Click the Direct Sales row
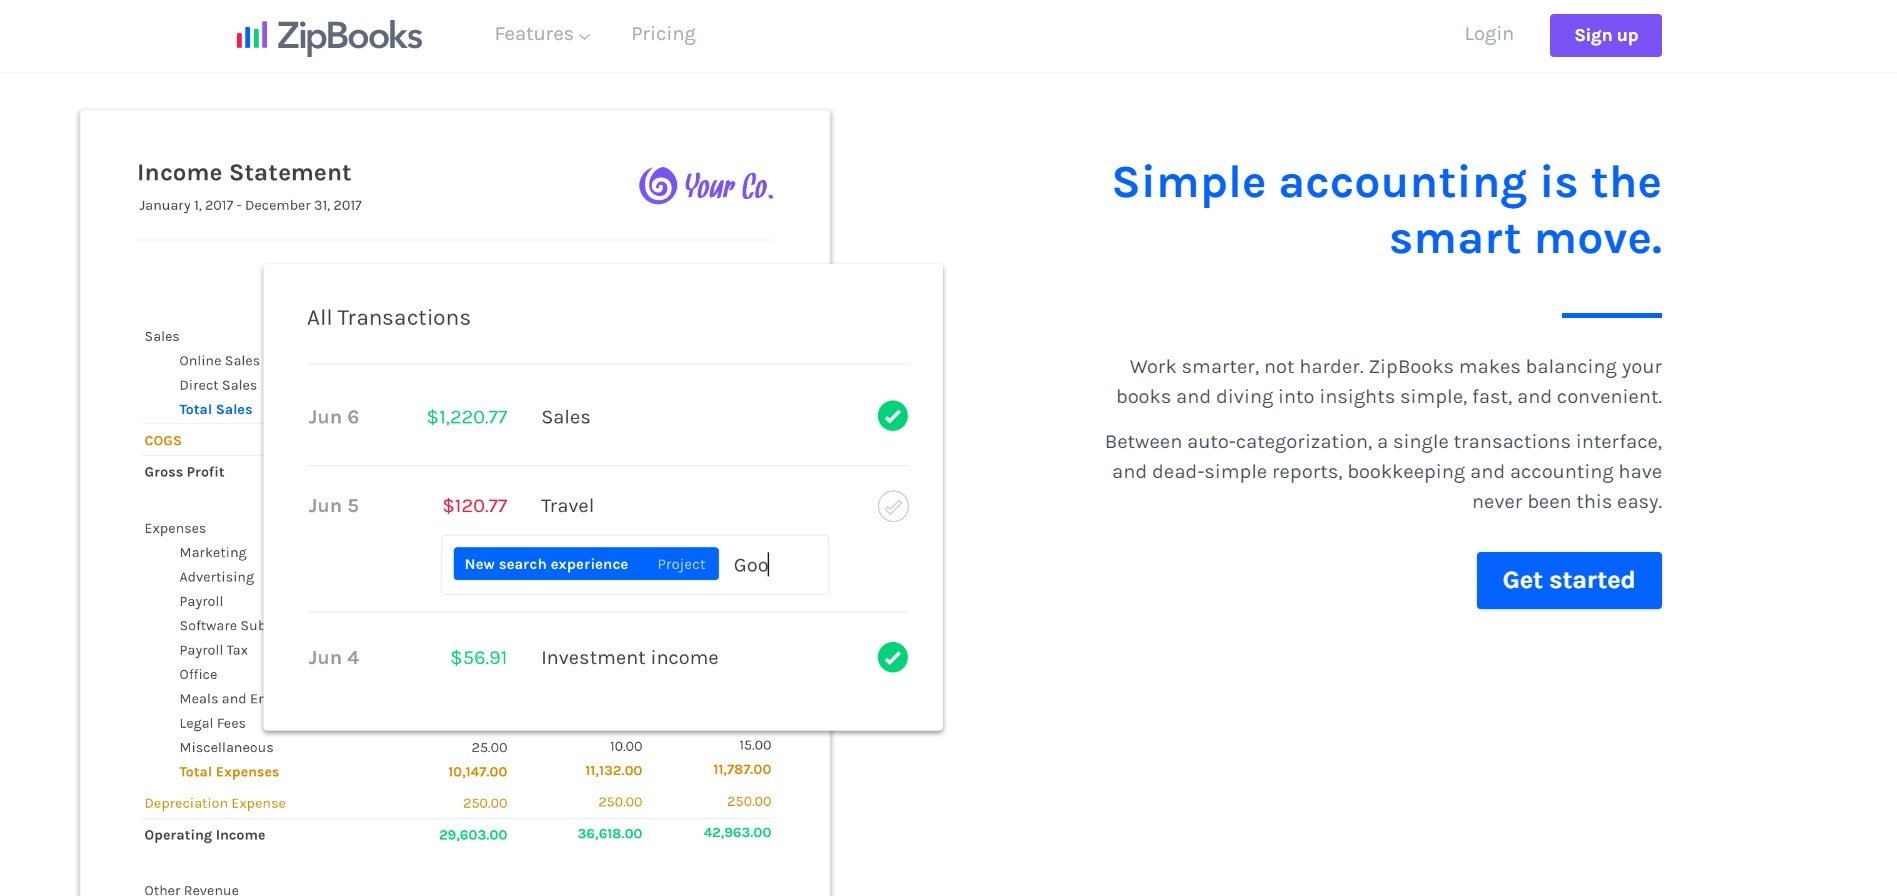This screenshot has width=1897, height=896. pos(218,385)
